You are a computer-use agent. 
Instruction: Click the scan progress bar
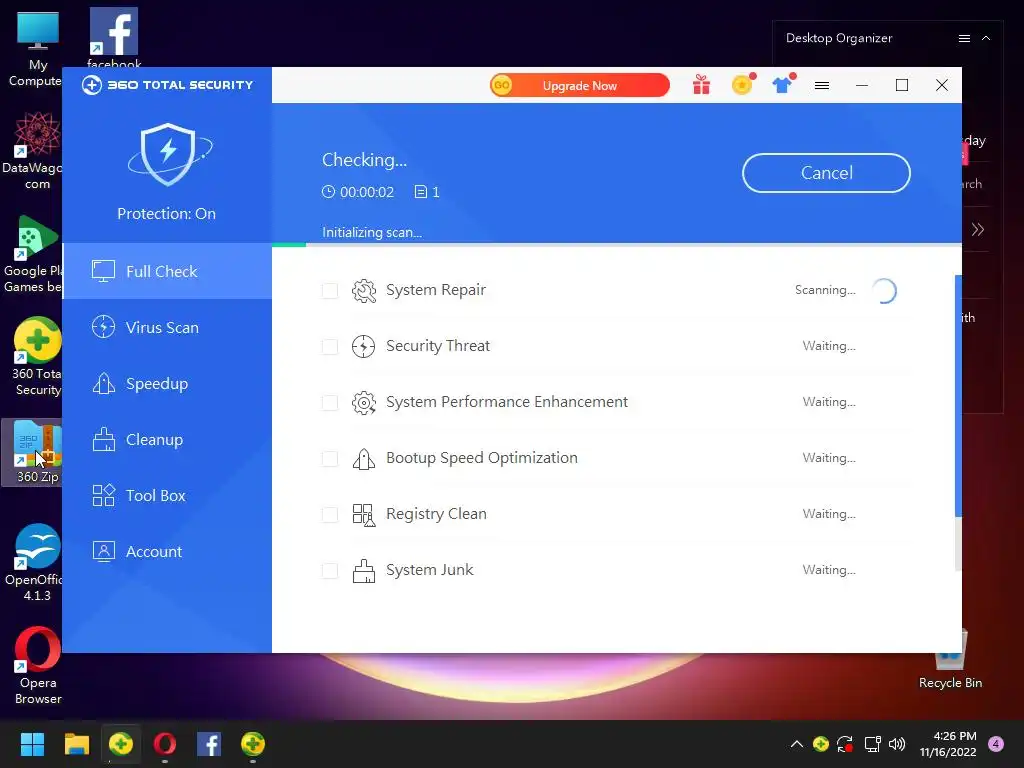coord(616,245)
